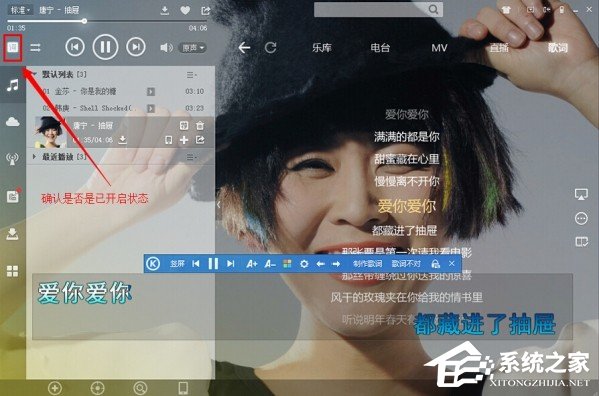Click the 唐宁 album cover thumbnail

(x=50, y=132)
